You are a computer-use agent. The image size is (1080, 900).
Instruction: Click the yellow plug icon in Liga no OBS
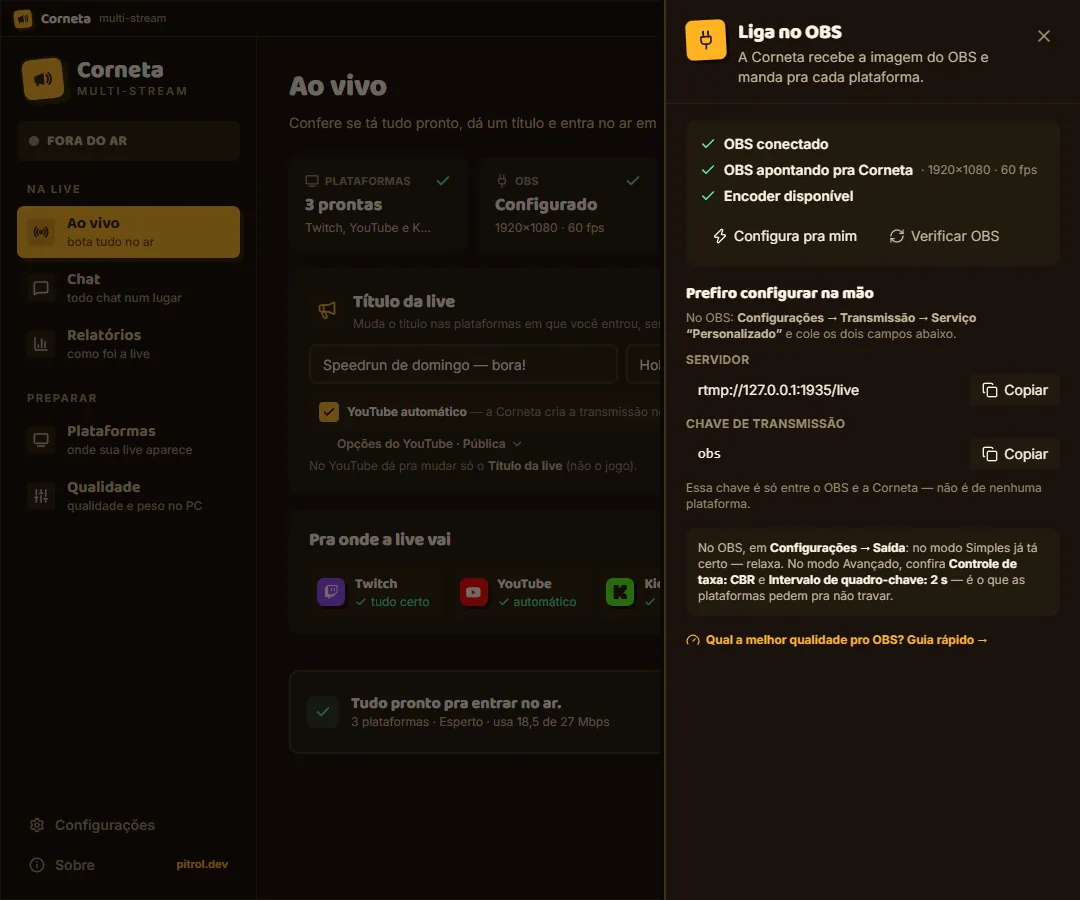pos(705,40)
